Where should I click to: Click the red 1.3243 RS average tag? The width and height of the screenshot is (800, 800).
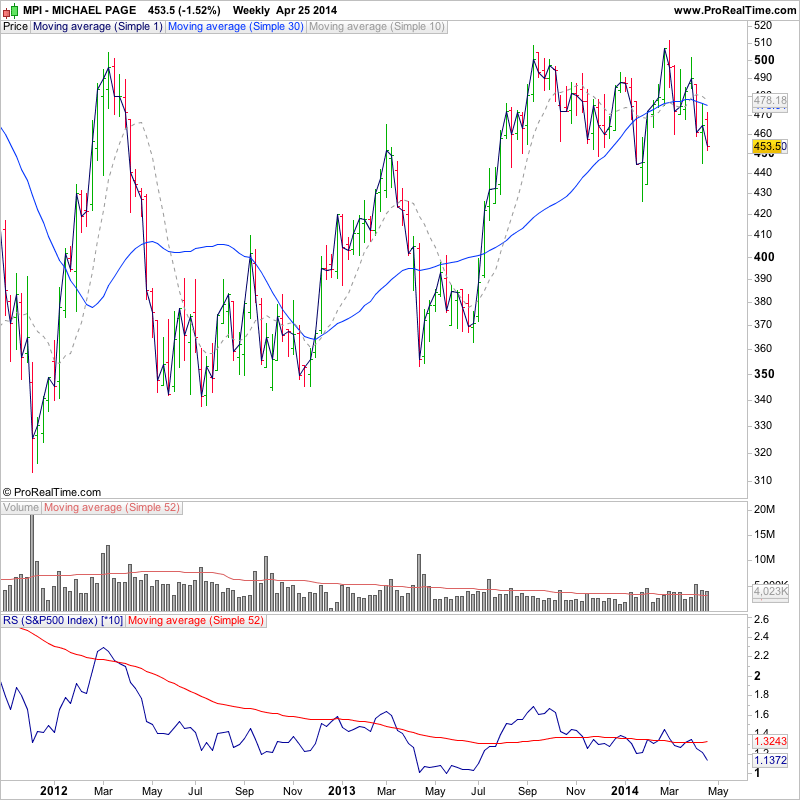[770, 741]
